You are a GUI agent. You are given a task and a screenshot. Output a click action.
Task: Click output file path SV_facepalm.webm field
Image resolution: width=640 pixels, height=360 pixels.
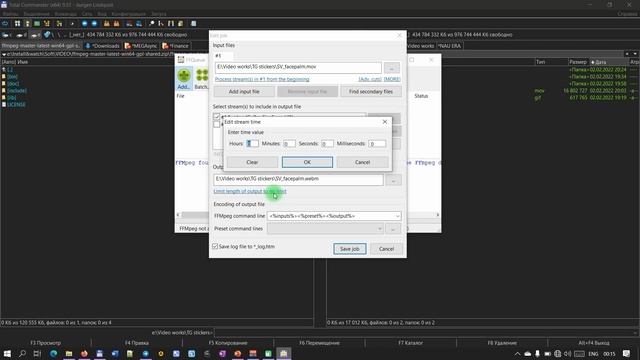298,179
